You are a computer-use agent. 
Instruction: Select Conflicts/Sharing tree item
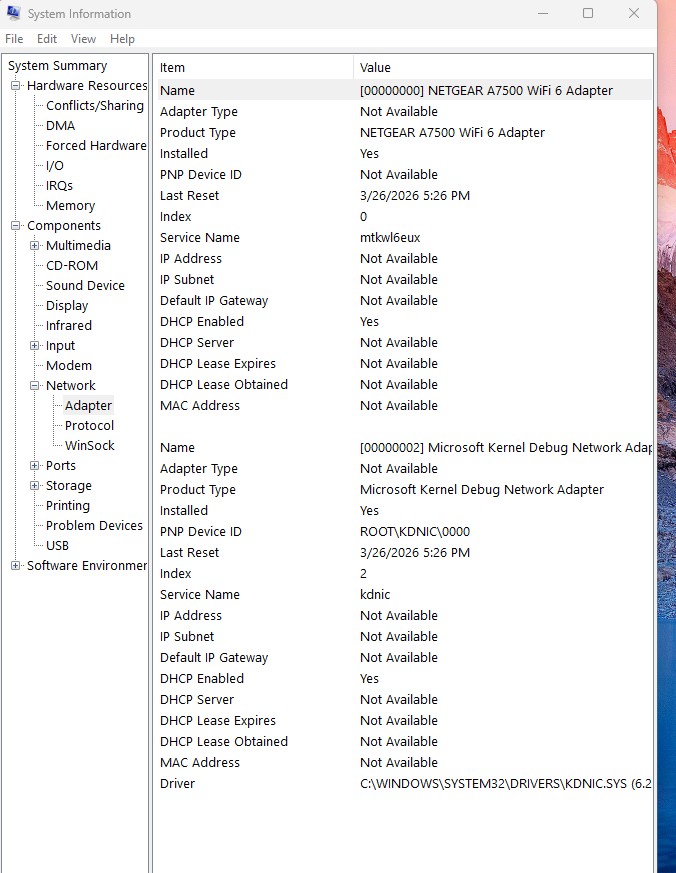[95, 106]
